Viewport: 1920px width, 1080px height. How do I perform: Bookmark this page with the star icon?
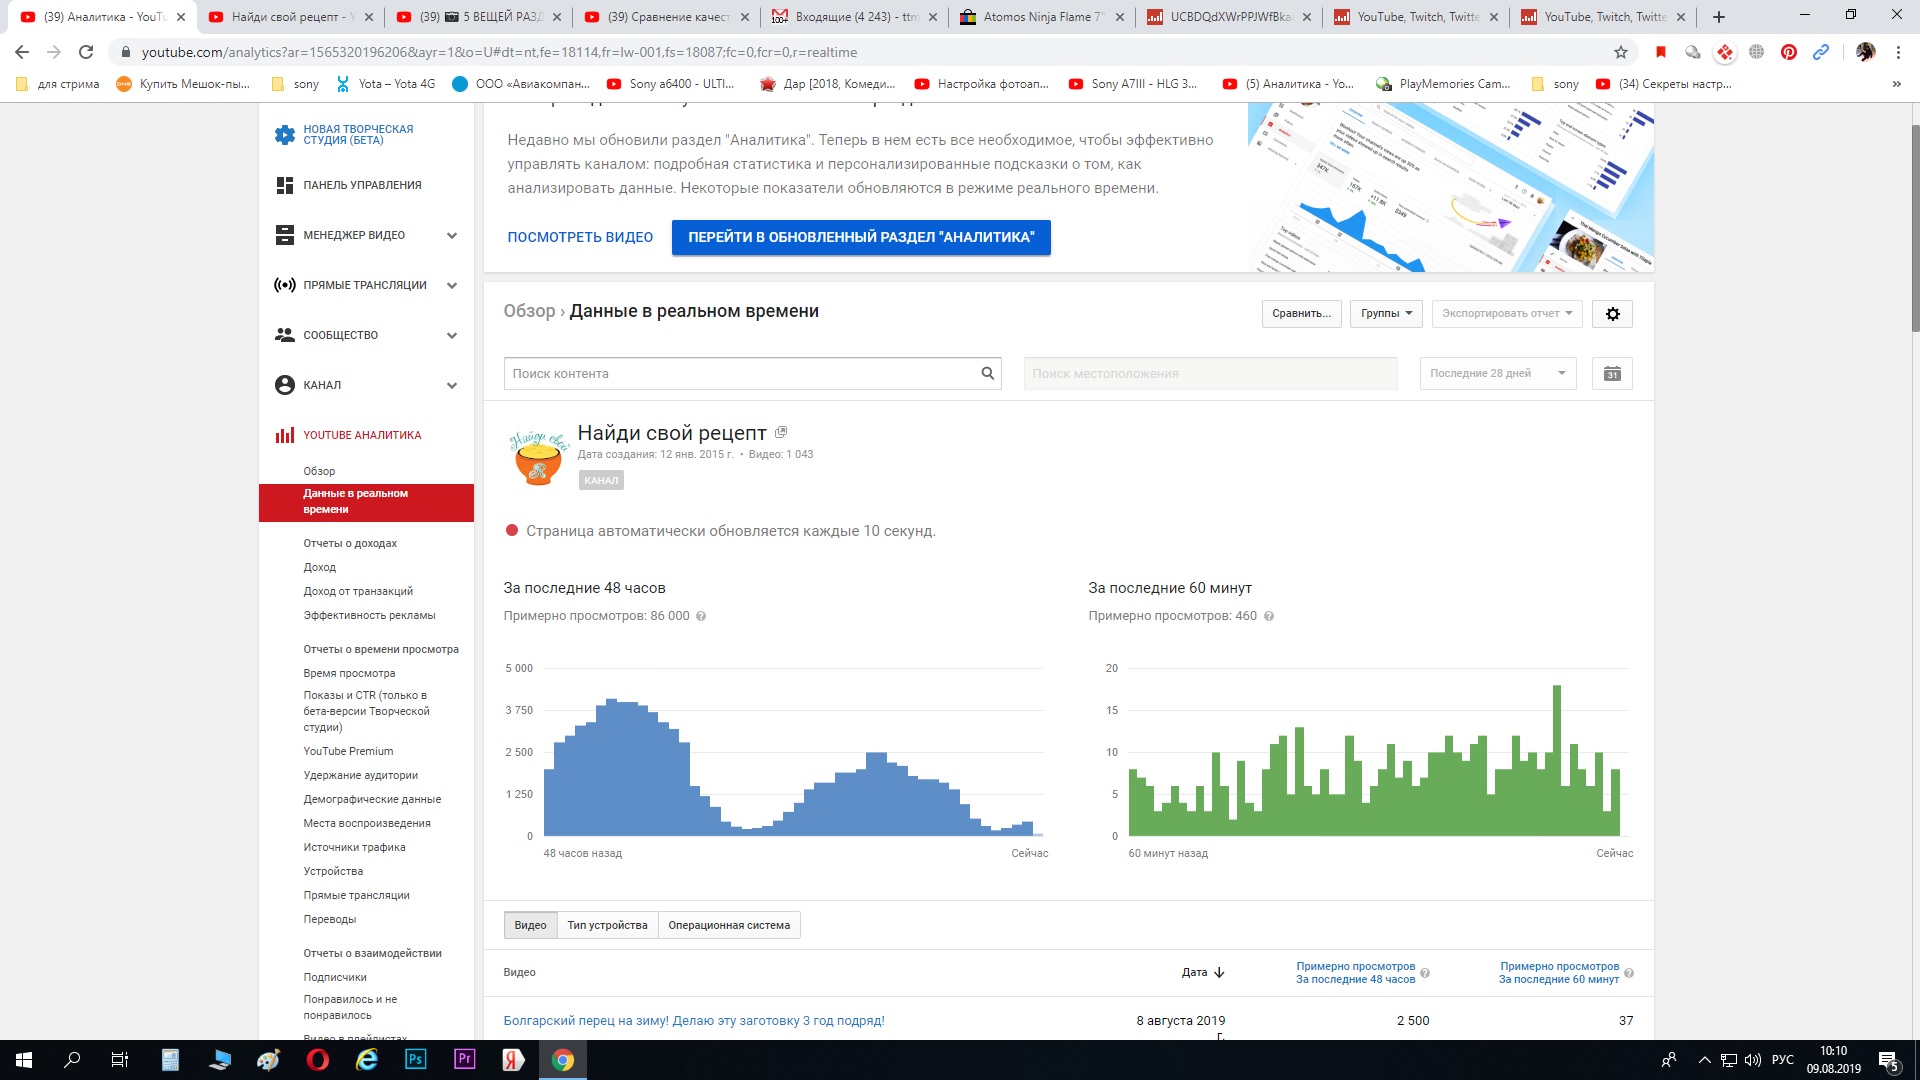1621,52
